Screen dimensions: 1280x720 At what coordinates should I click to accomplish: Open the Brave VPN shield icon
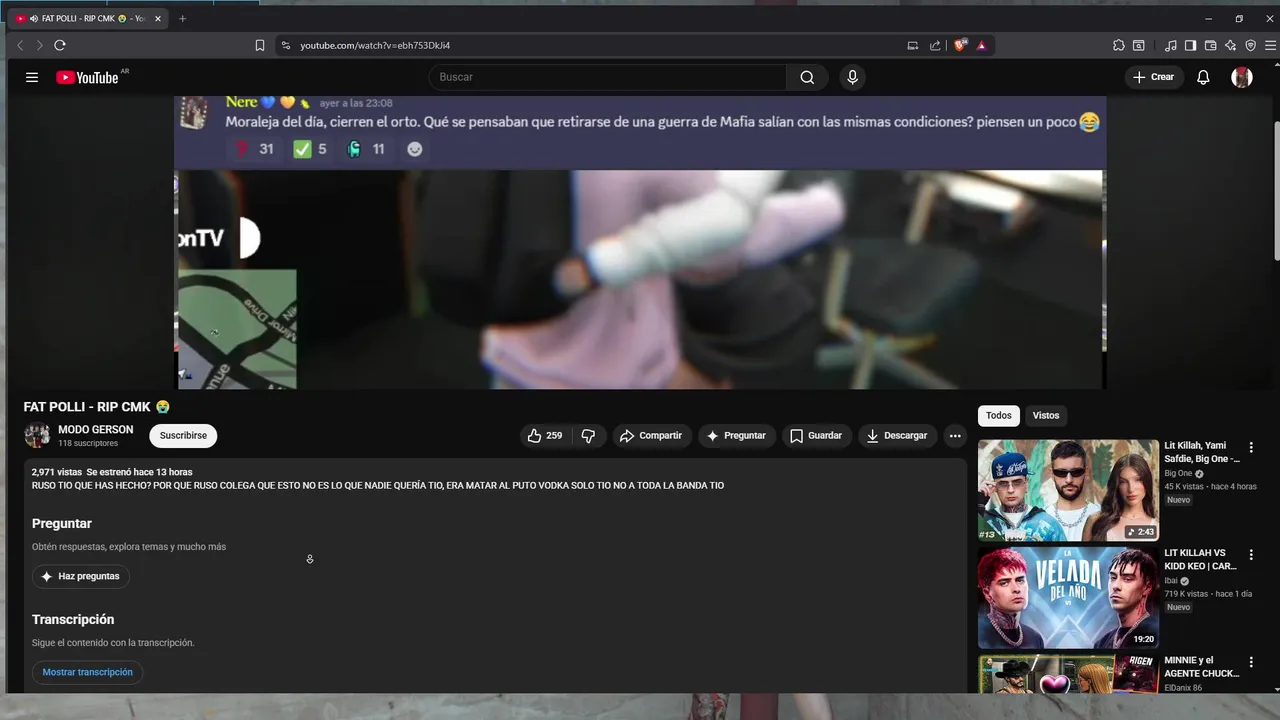[x=1250, y=45]
